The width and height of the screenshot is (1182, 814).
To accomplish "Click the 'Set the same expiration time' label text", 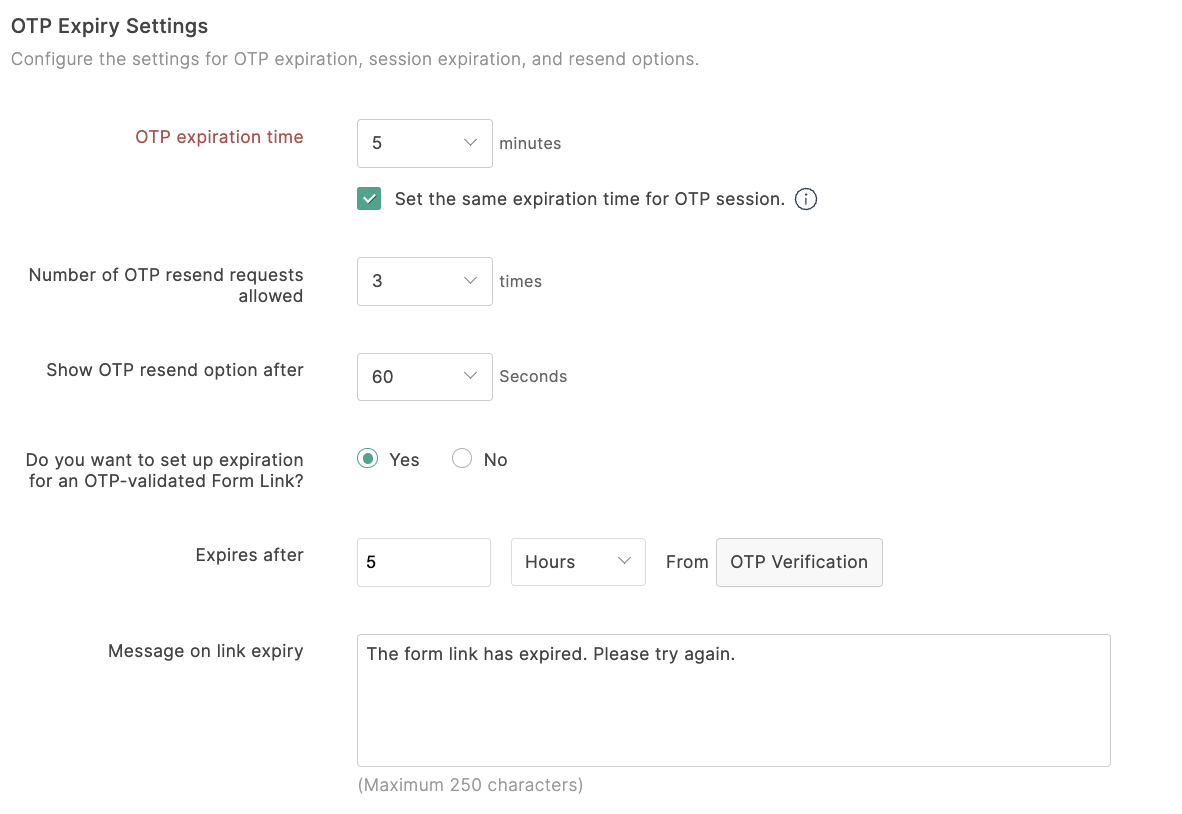I will click(589, 199).
